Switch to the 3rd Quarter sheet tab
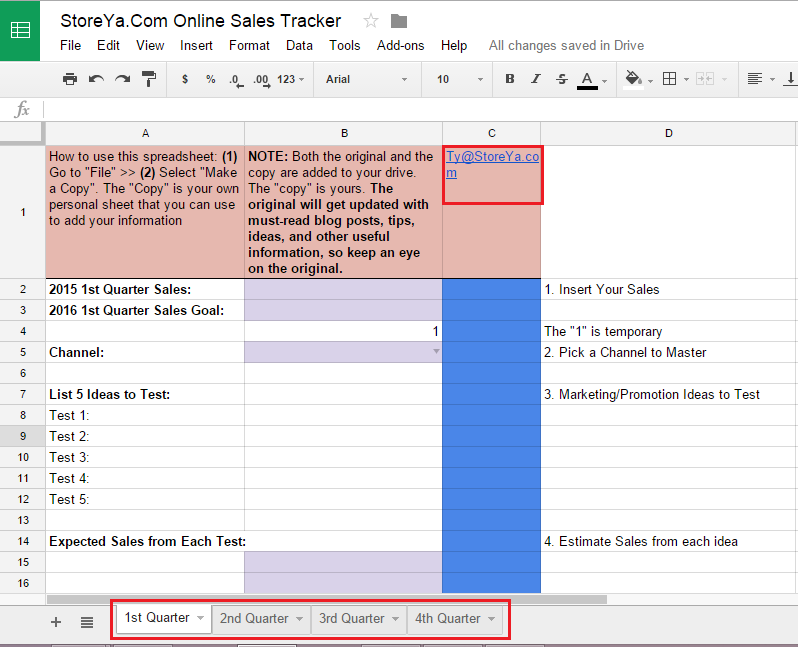 (x=352, y=619)
